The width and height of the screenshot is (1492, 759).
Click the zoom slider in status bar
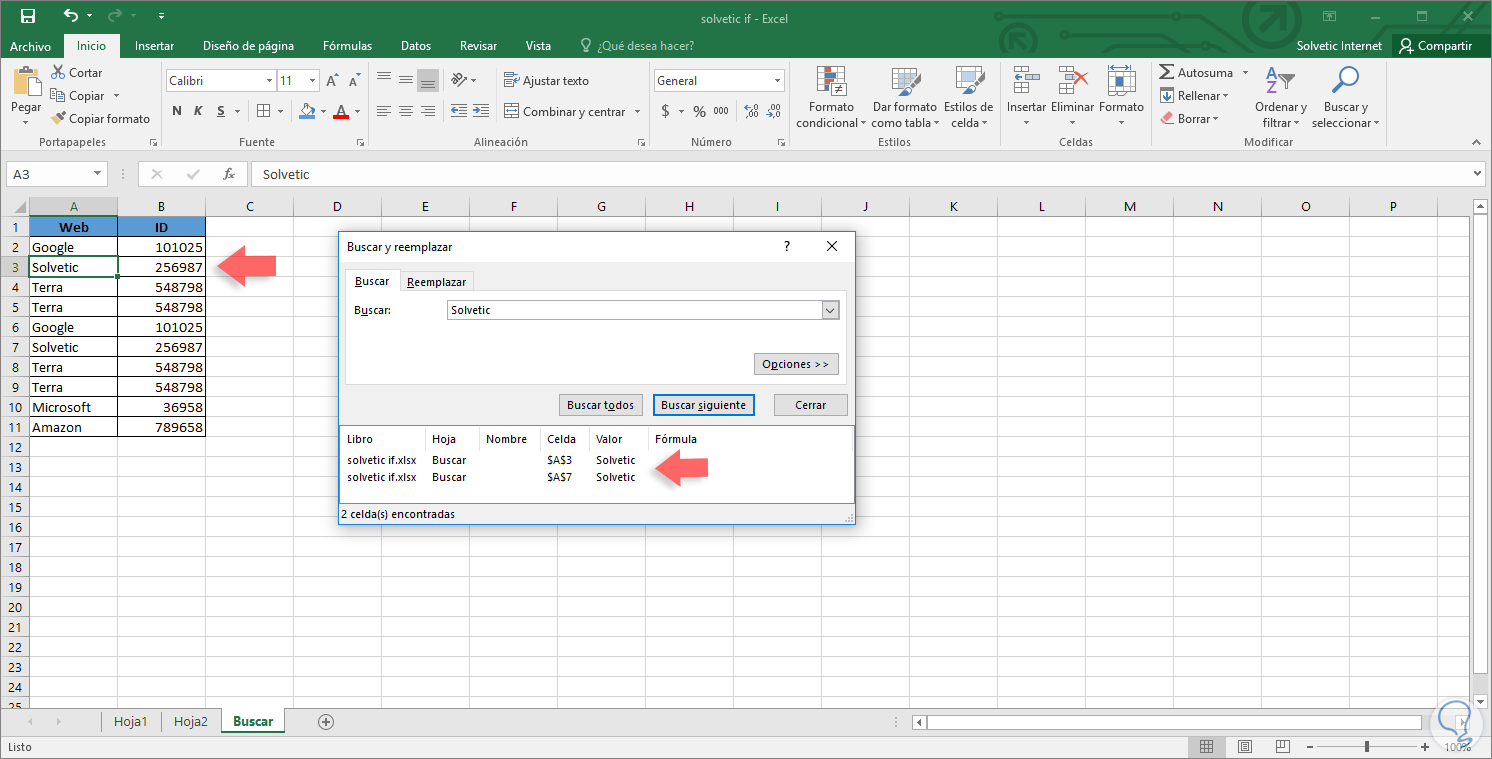(1366, 746)
